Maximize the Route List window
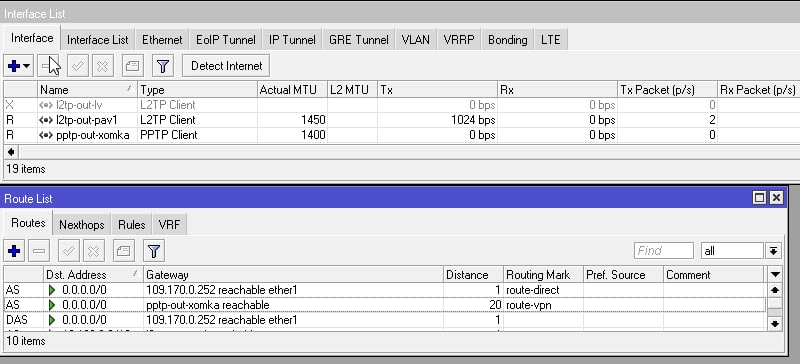The width and height of the screenshot is (800, 364). pos(759,198)
